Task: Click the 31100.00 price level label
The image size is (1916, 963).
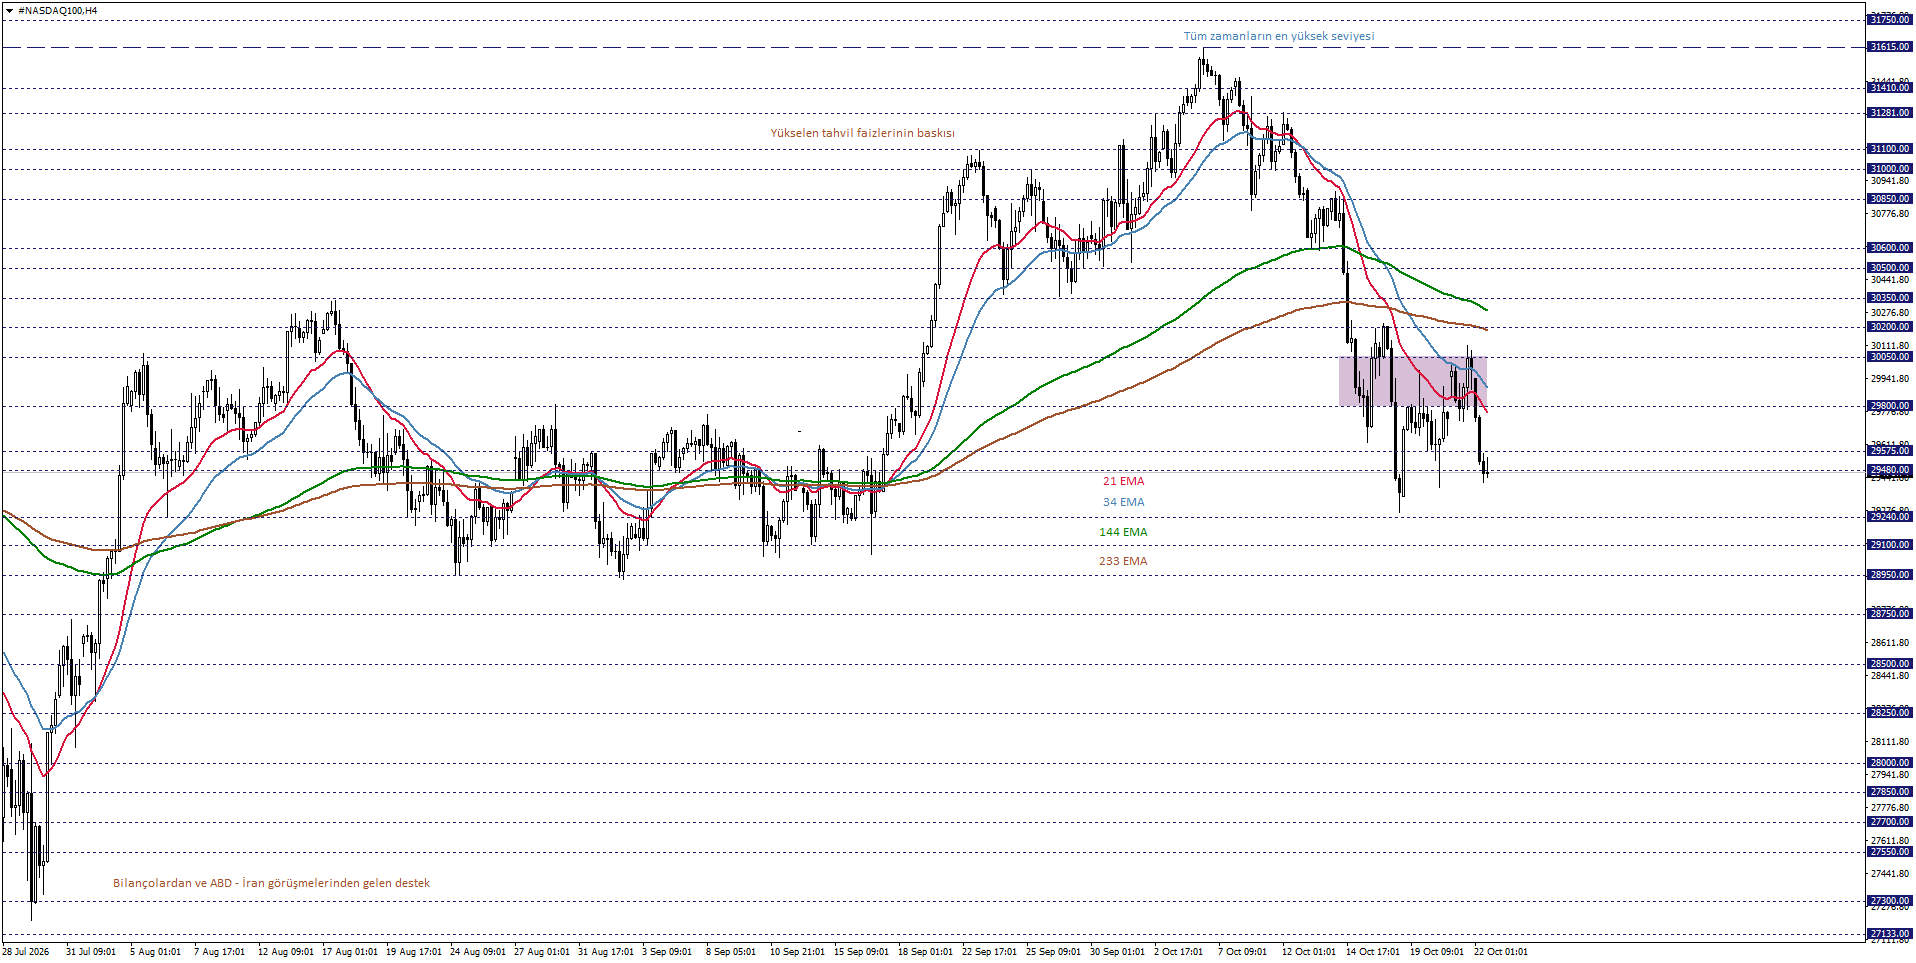Action: click(x=1889, y=149)
